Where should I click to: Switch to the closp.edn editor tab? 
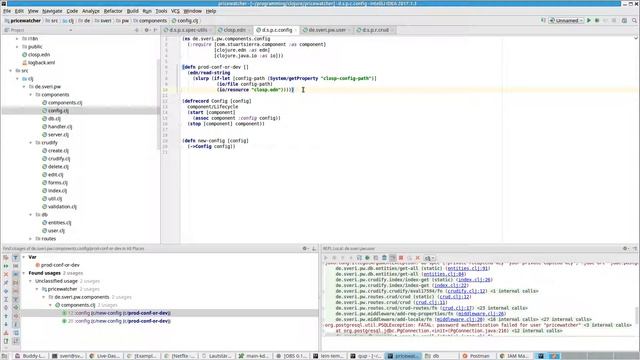coord(233,30)
